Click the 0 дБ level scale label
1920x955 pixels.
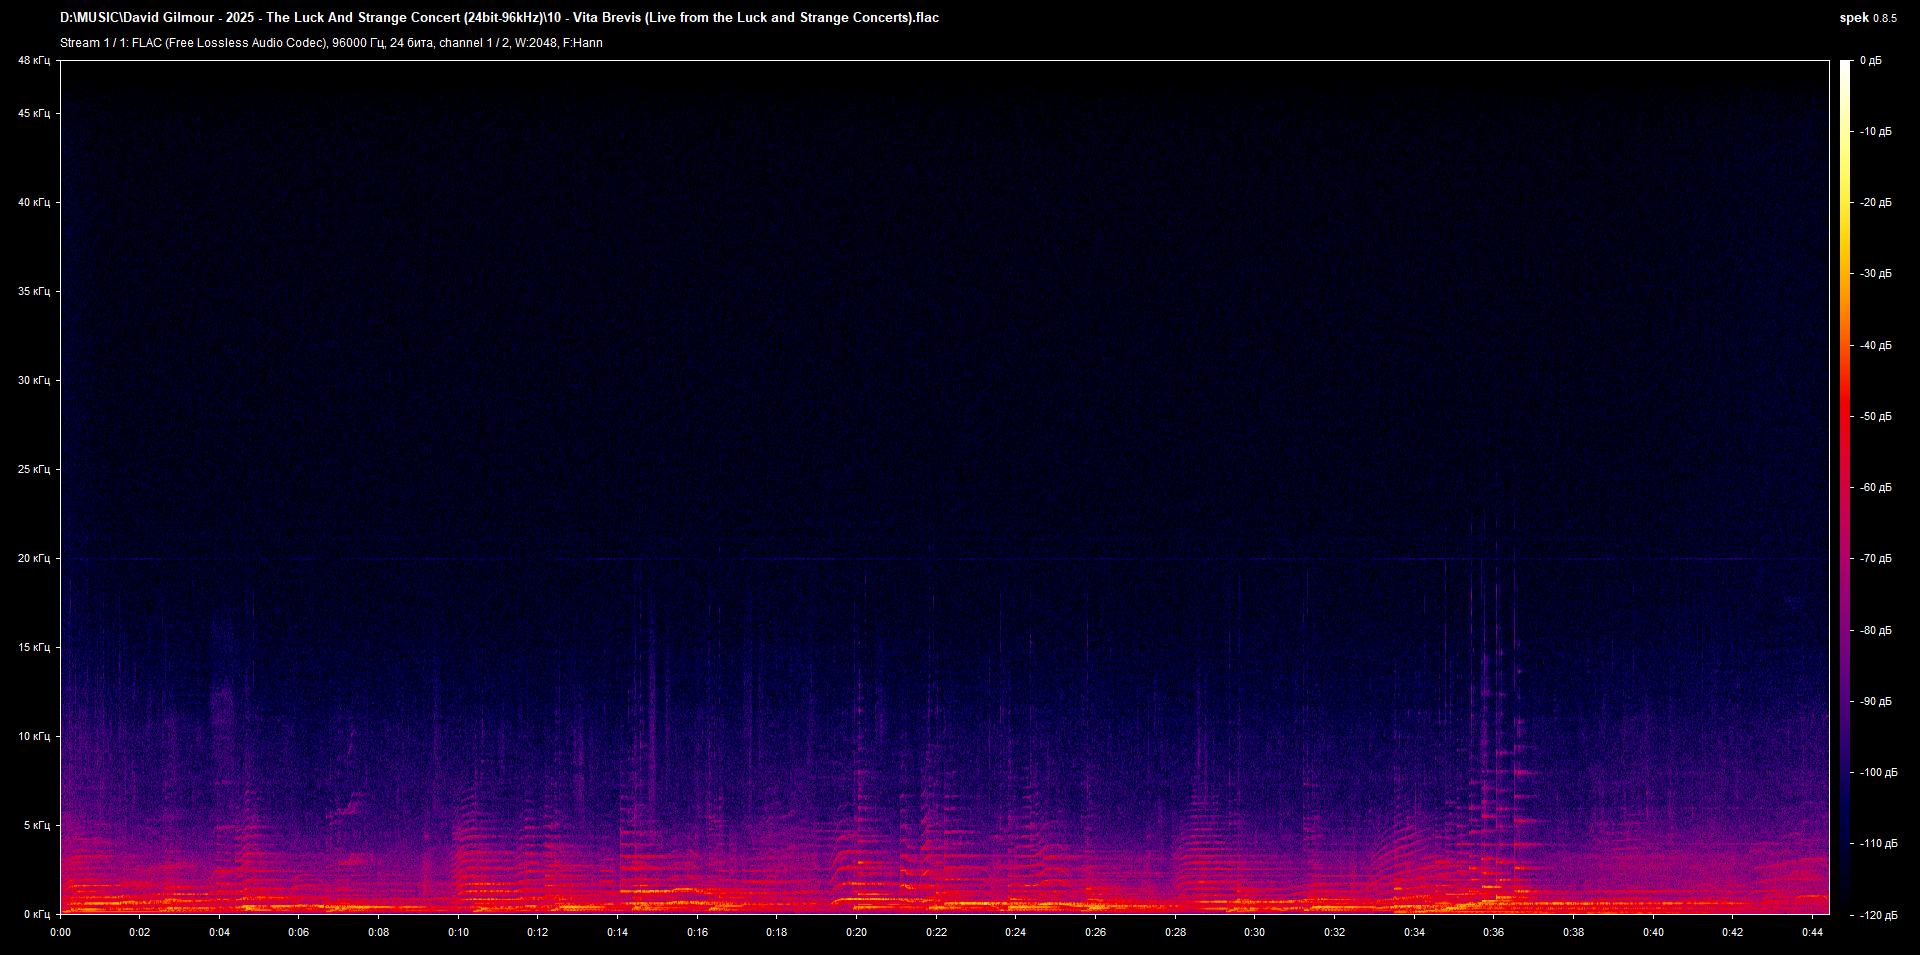point(1871,61)
